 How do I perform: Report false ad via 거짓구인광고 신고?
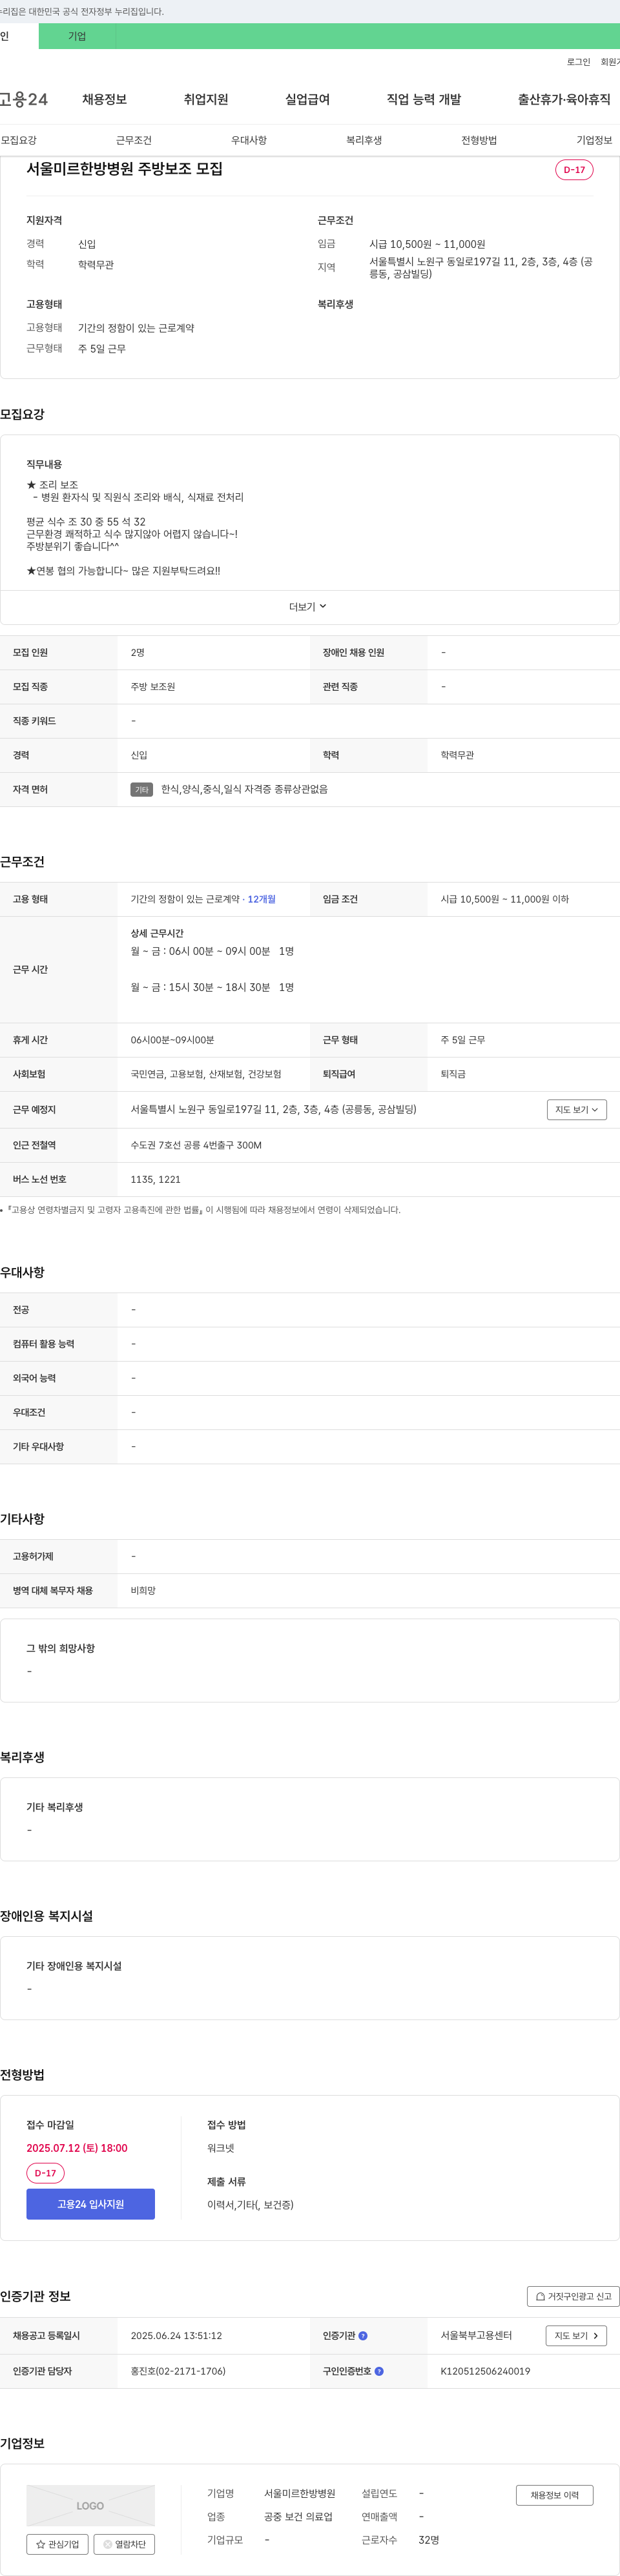coord(573,2296)
